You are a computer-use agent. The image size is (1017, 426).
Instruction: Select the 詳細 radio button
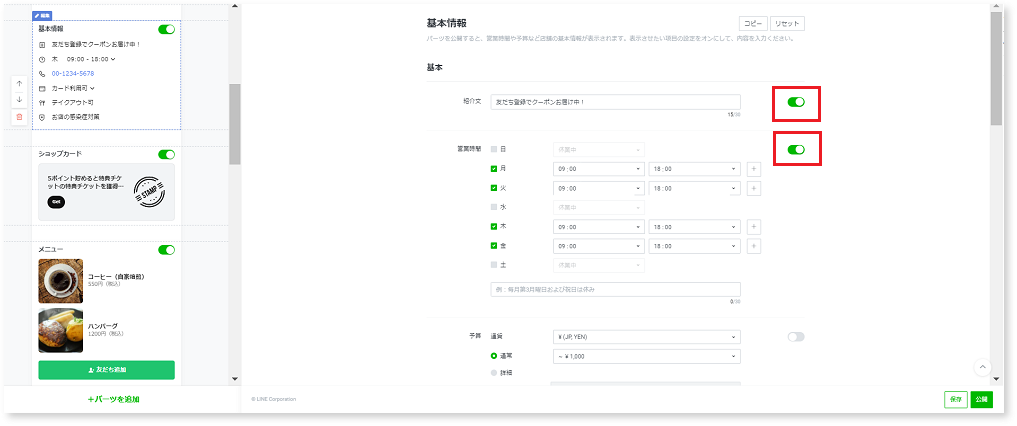coord(494,373)
